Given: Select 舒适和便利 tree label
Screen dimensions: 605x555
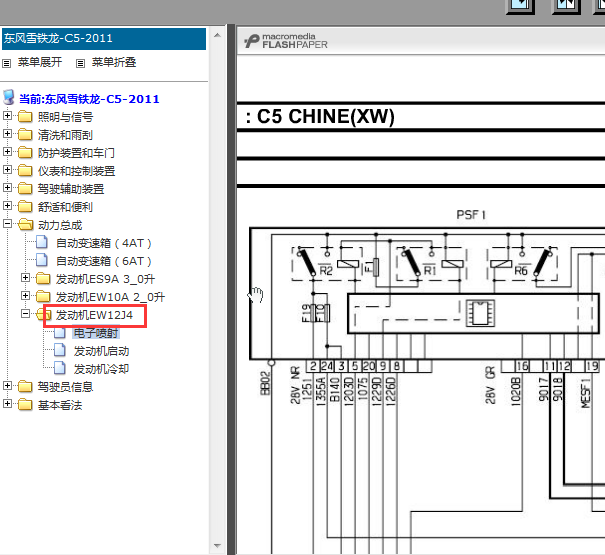Looking at the screenshot, I should click(65, 207).
